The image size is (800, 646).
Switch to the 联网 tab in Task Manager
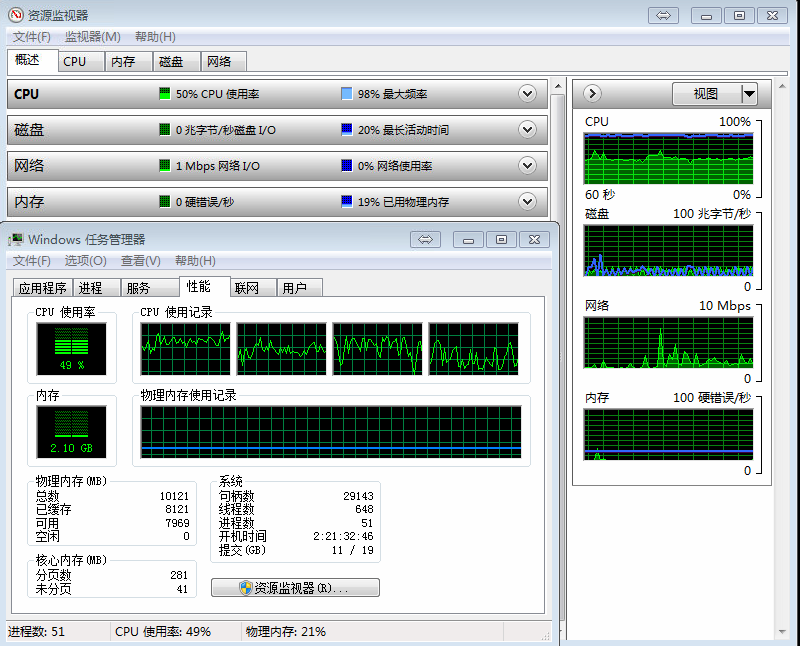[253, 288]
